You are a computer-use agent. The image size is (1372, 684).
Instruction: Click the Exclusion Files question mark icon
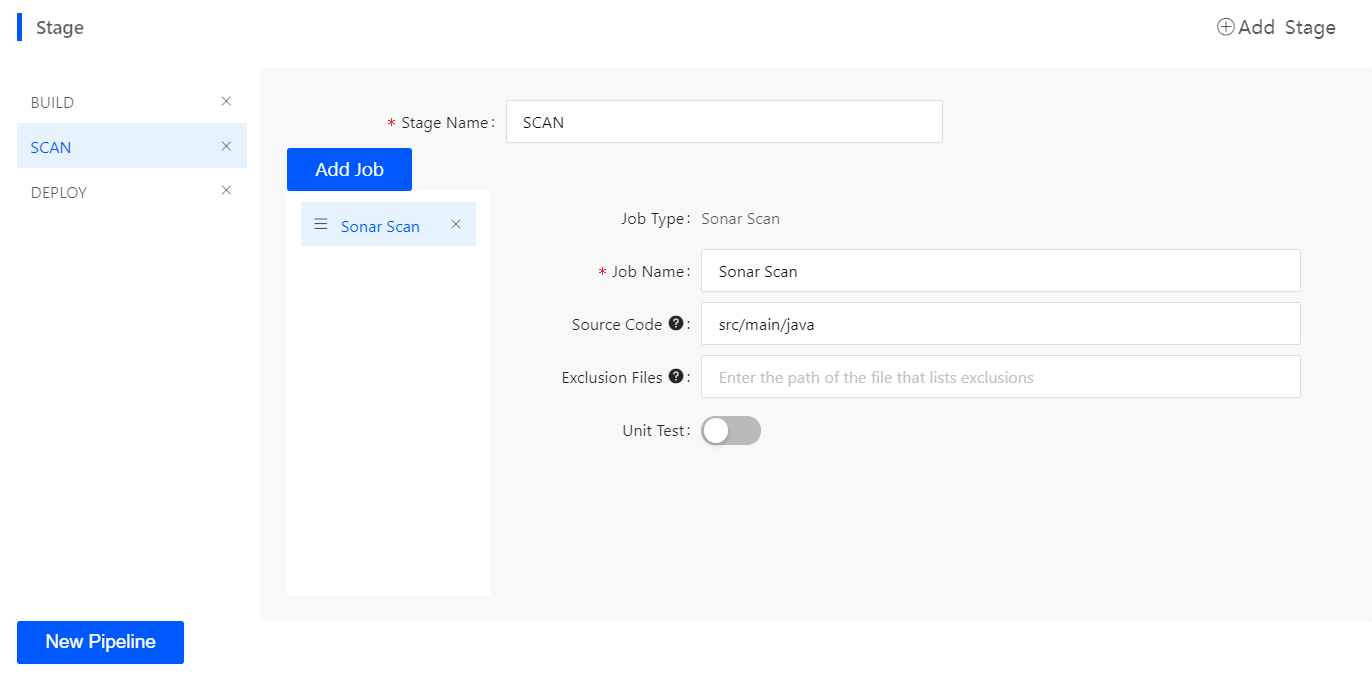point(676,377)
